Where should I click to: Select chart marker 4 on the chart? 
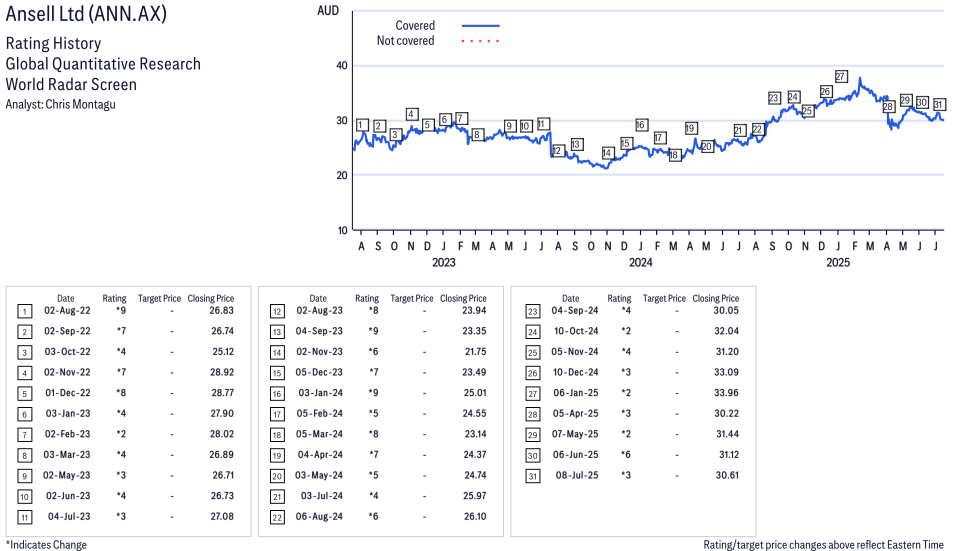pos(412,114)
